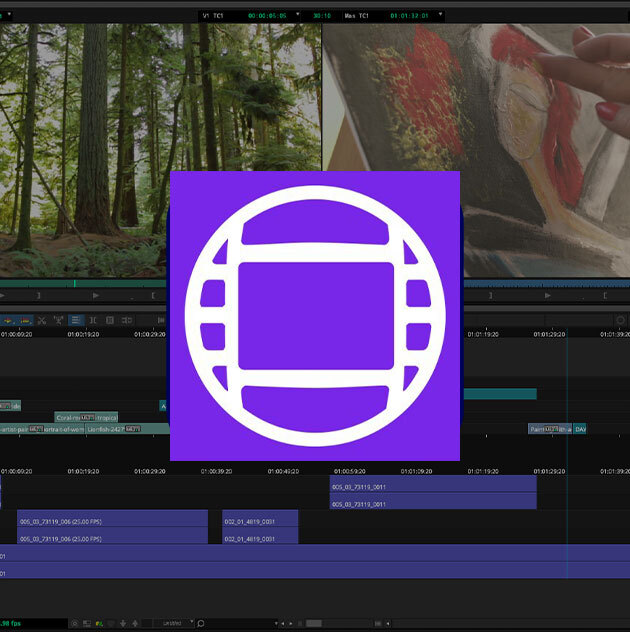Click the 30:10 duration display
This screenshot has width=630, height=632.
(x=322, y=16)
